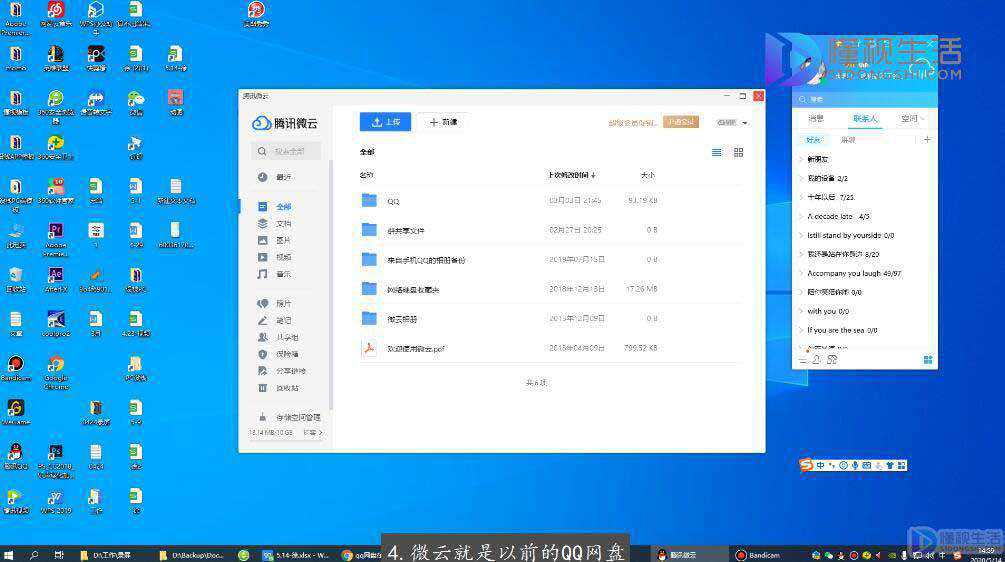Click the plus add button in QQ contacts

tap(927, 140)
